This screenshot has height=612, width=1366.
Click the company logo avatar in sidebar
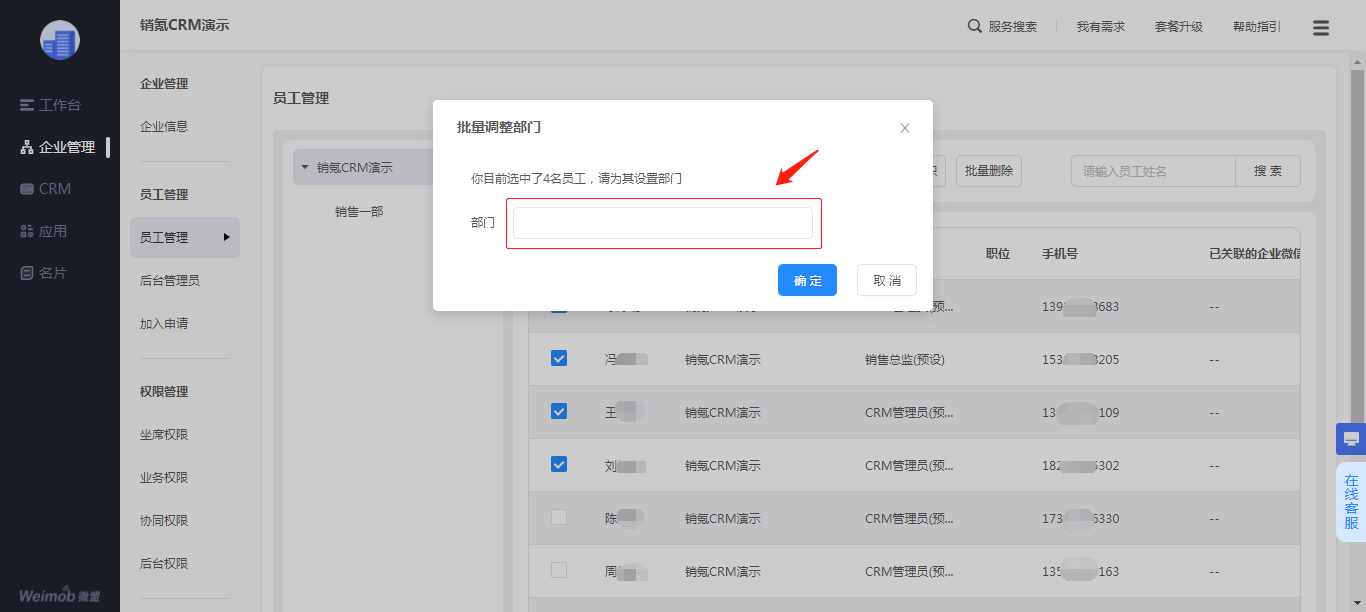point(60,40)
